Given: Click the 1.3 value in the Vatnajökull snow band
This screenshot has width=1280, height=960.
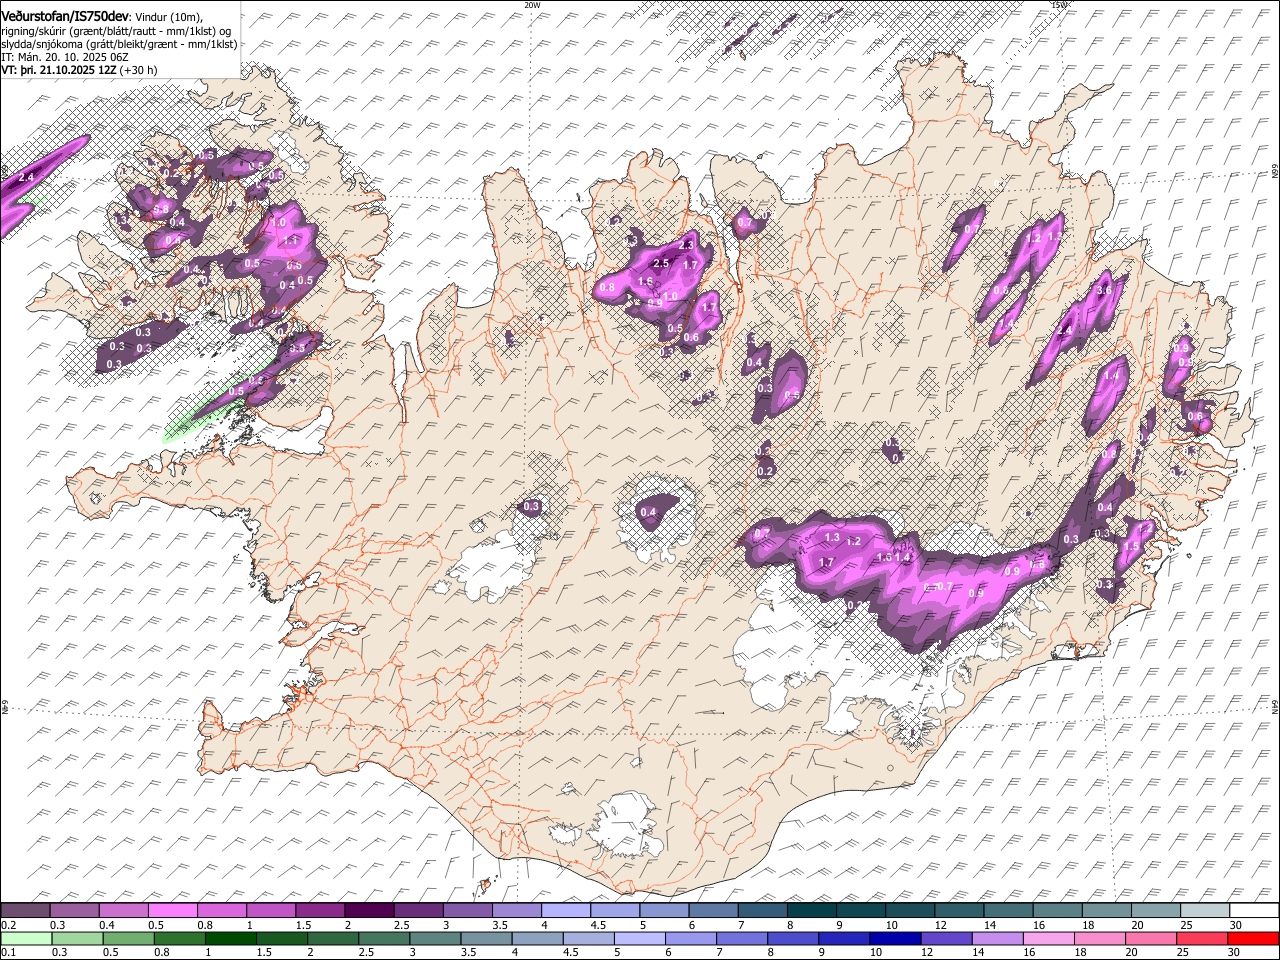Looking at the screenshot, I should click(x=832, y=538).
